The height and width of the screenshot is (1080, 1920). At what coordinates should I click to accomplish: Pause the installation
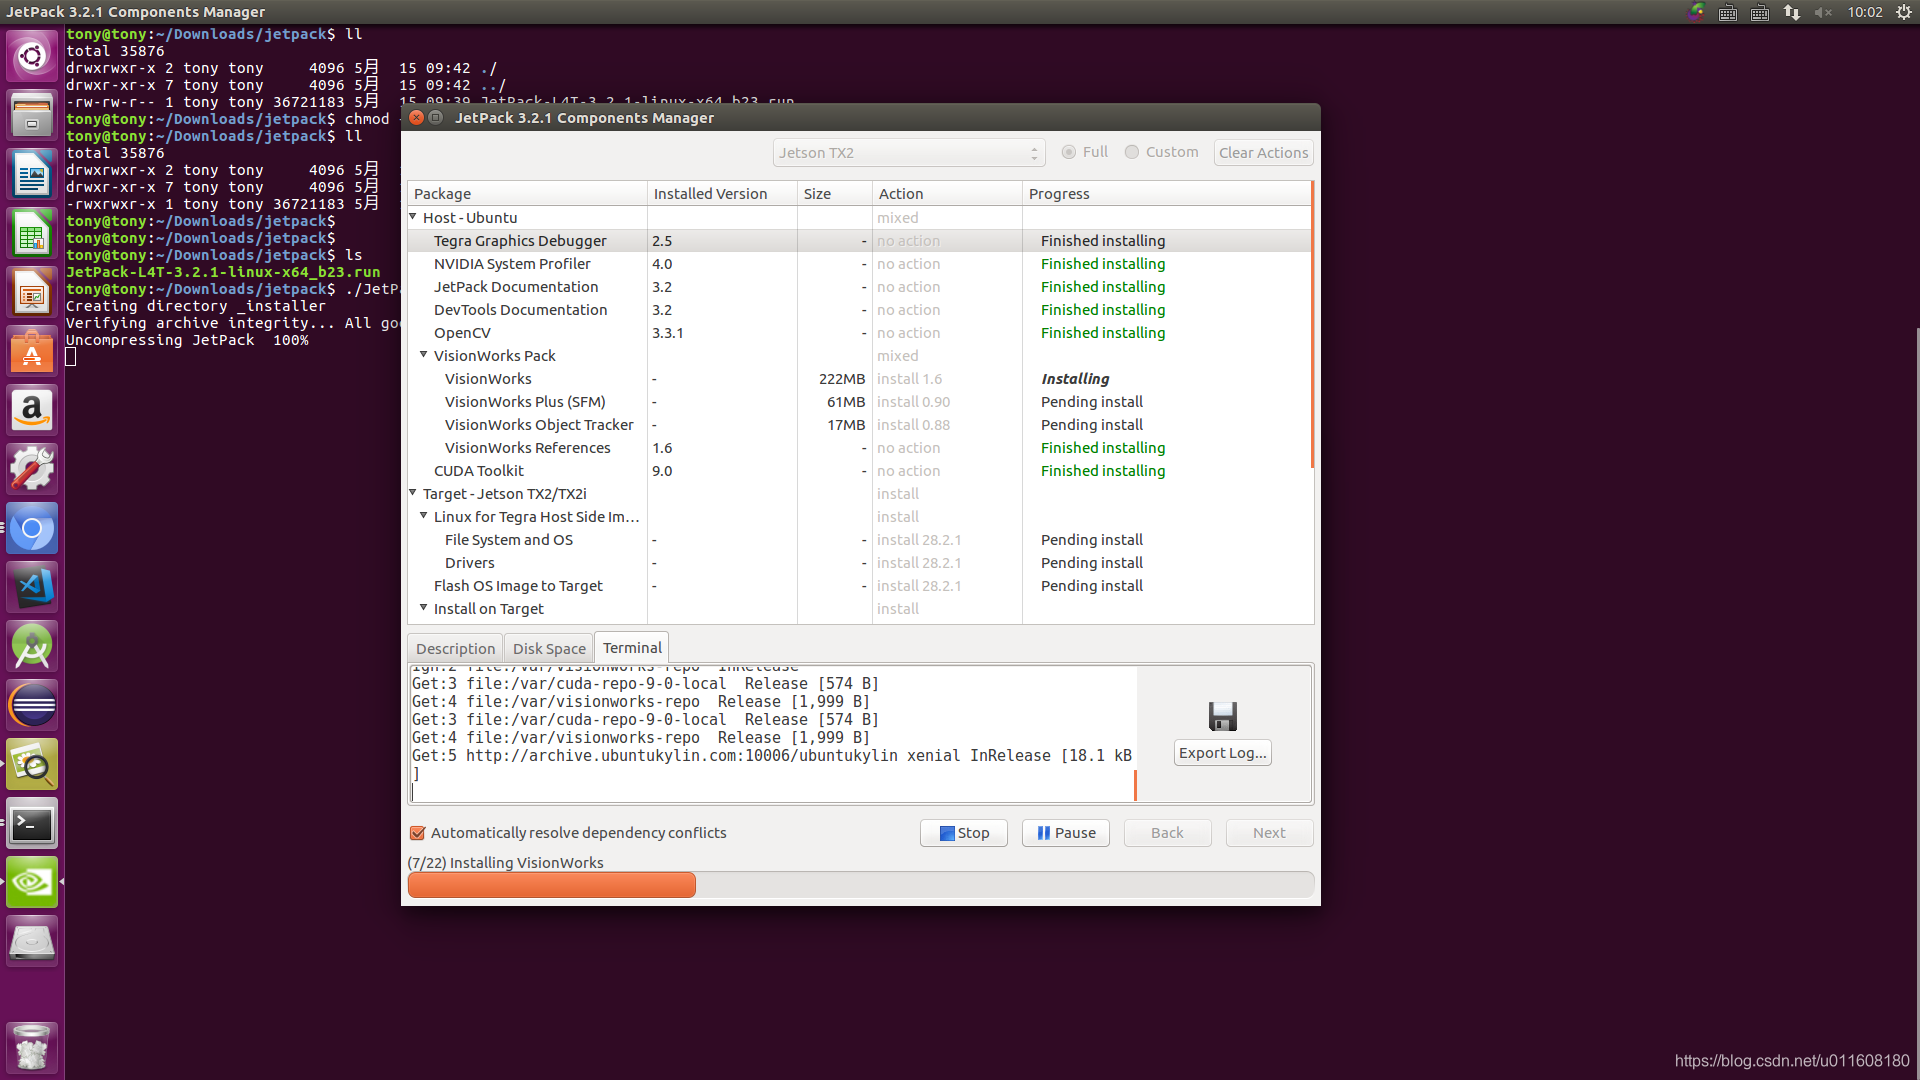point(1065,833)
